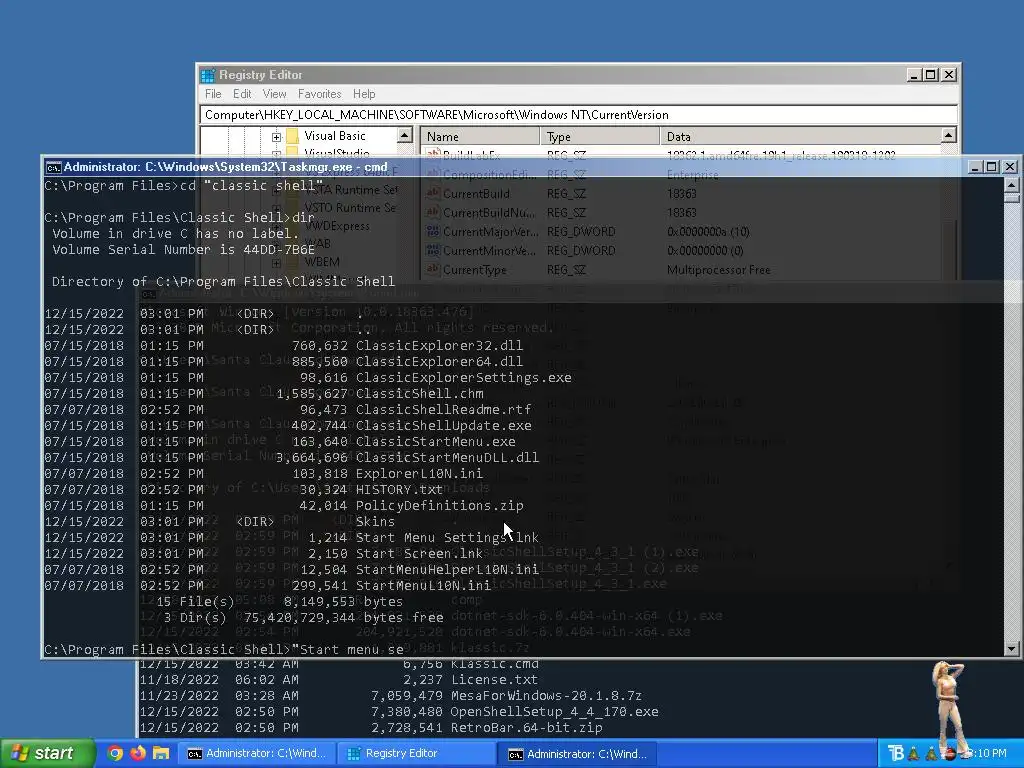Screen dimensions: 1024x768
Task: Switch to first Administrator cmd taskbar button
Action: [257, 754]
